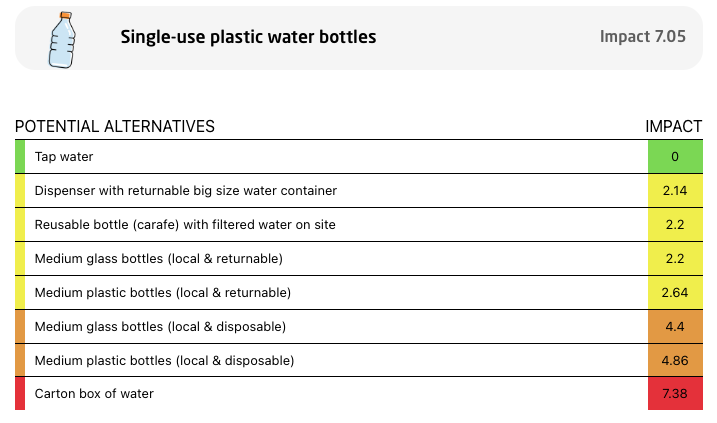Image resolution: width=717 pixels, height=423 pixels.
Task: Open the Carton box of water row
Action: [358, 394]
